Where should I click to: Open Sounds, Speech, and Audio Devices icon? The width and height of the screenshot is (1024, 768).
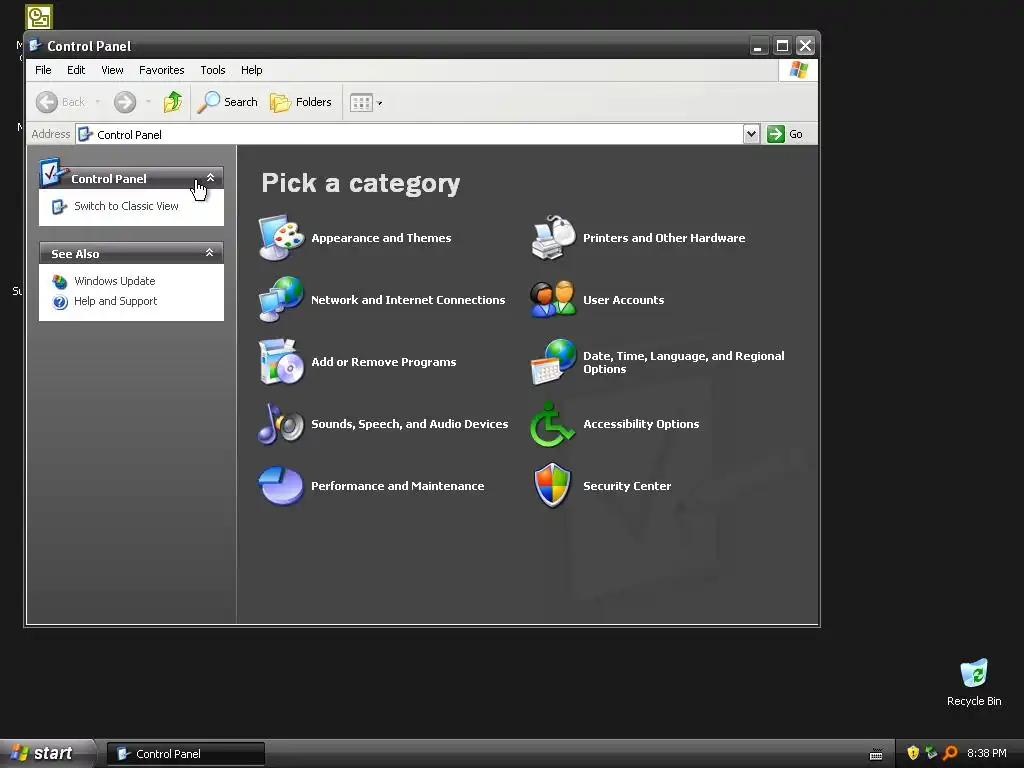click(281, 424)
